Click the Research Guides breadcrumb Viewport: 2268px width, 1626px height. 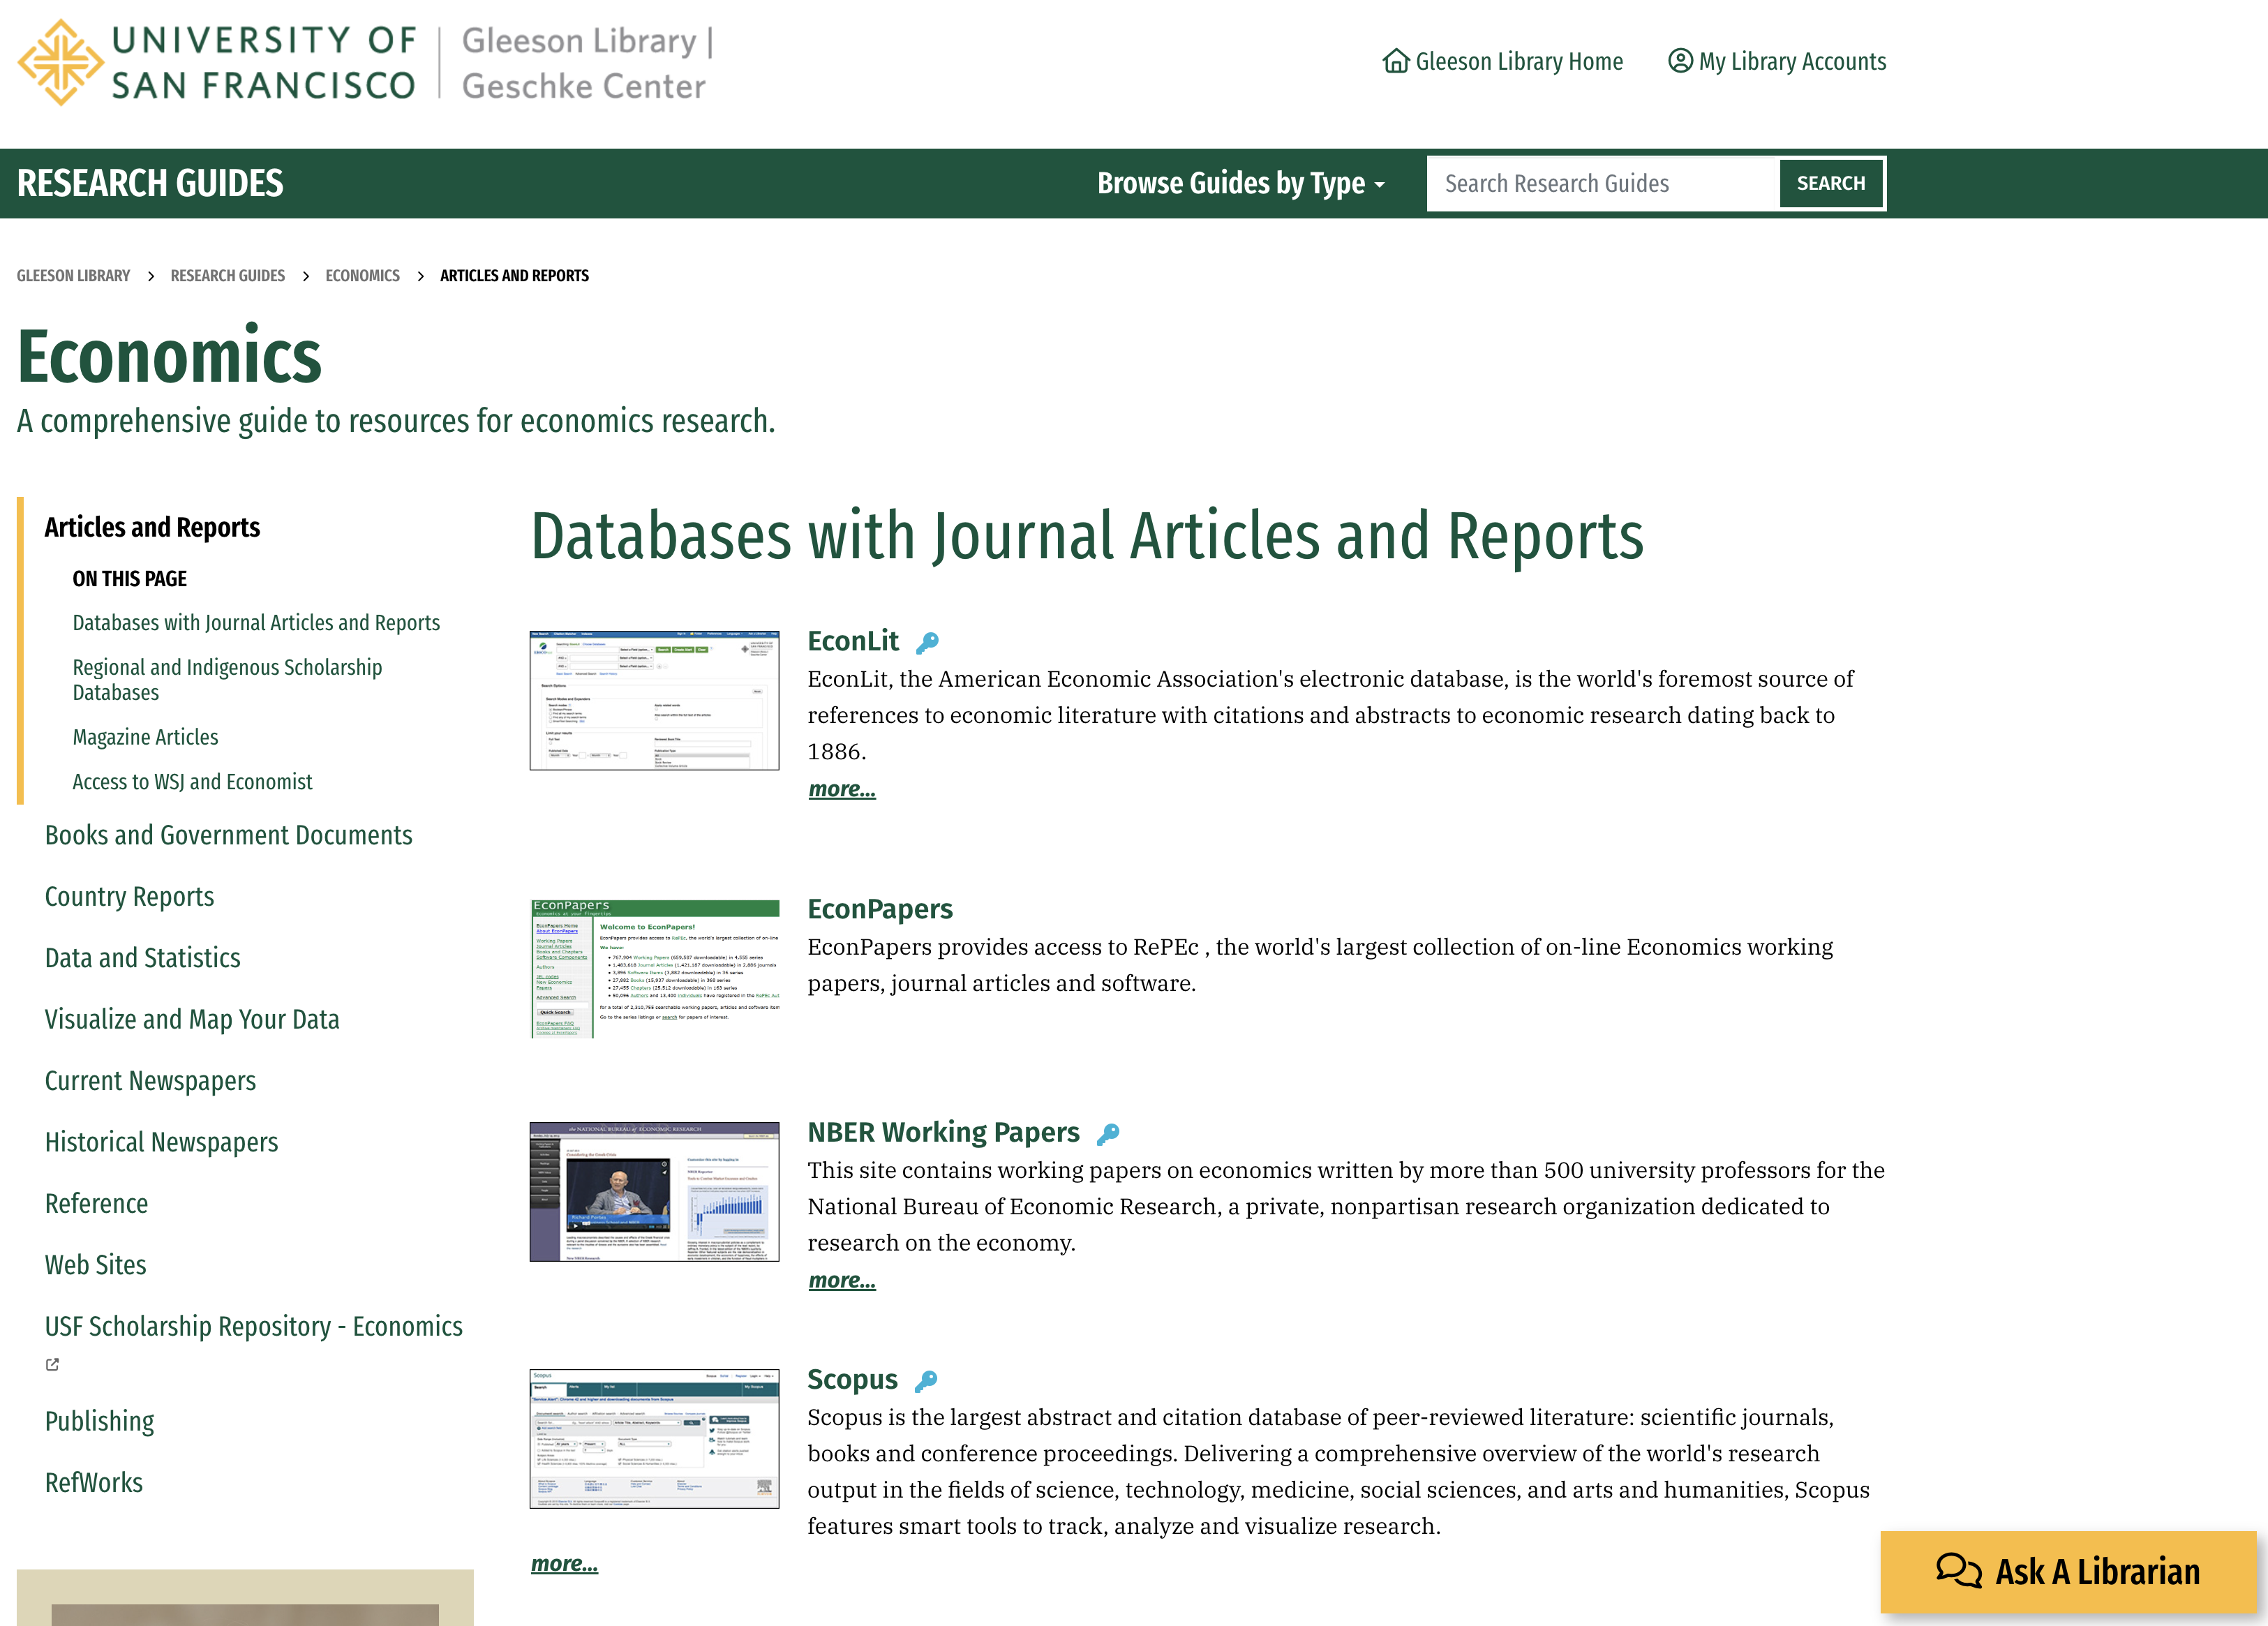(227, 275)
